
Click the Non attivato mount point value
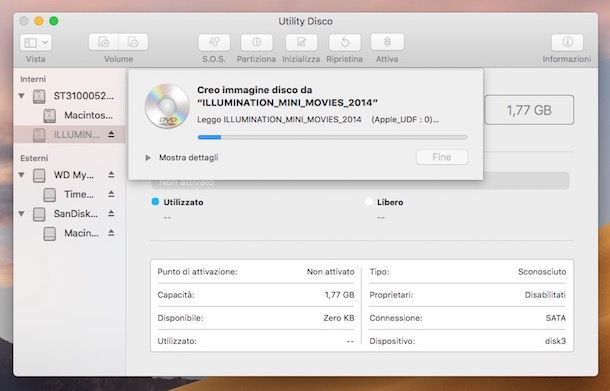tap(331, 272)
